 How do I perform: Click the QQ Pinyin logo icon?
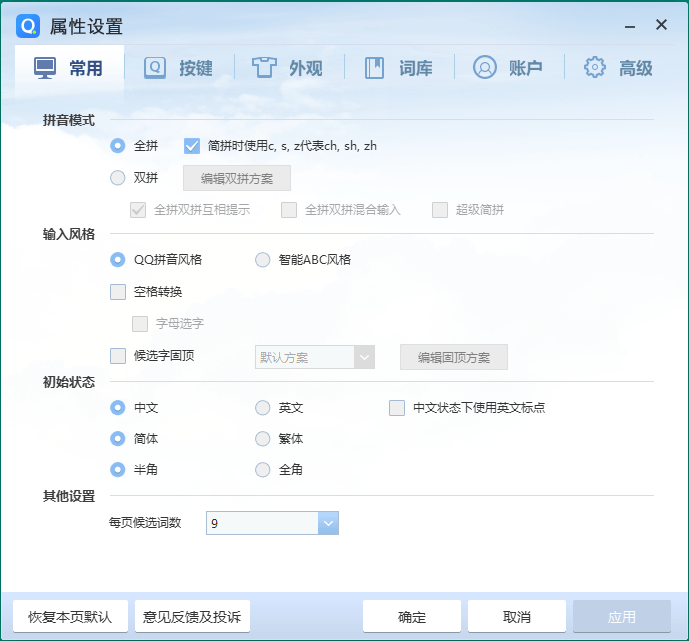(28, 26)
